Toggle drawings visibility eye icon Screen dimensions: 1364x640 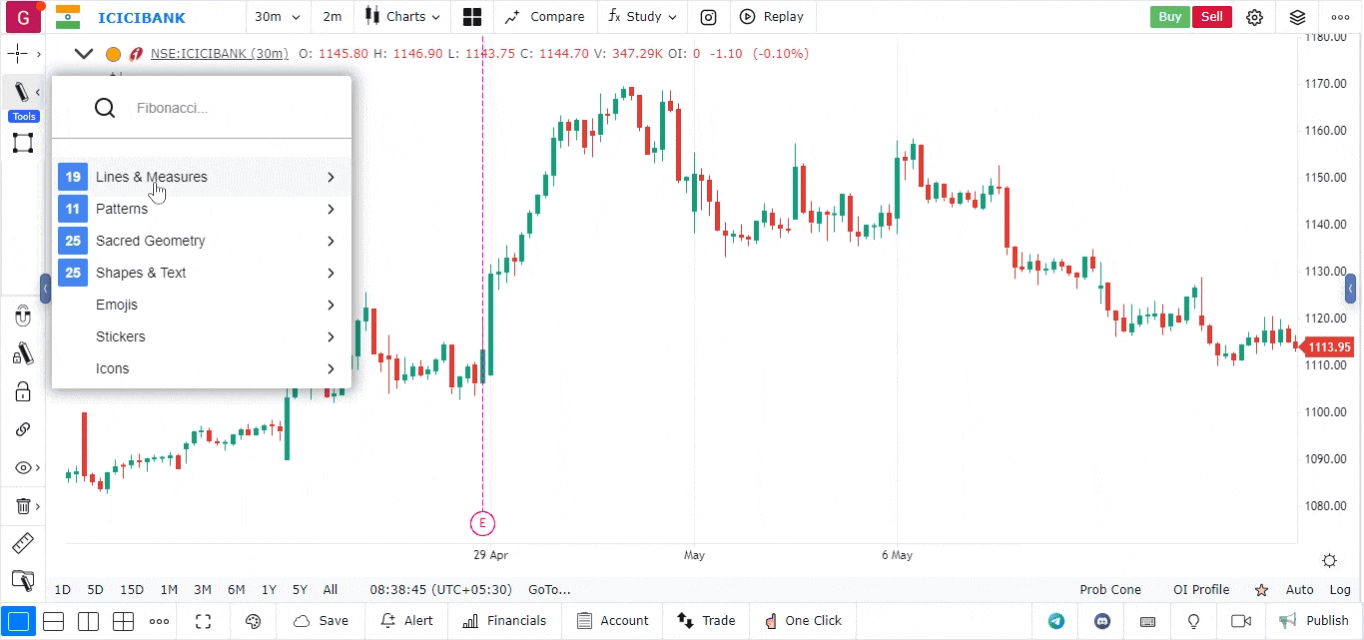[23, 468]
